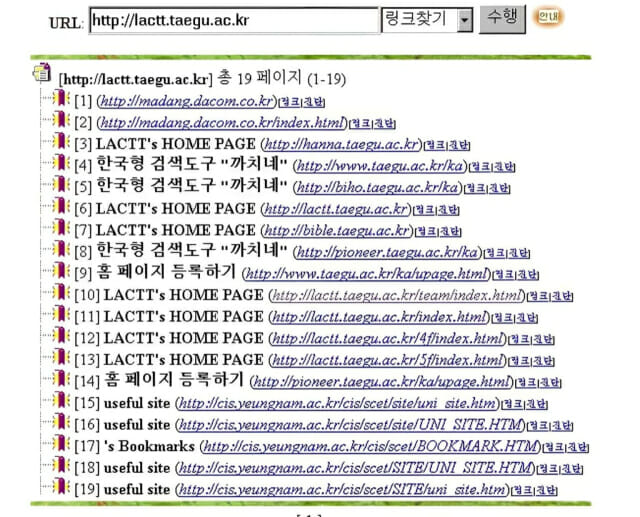This screenshot has width=640, height=517.
Task: Open the http://madang.dacom.co.kr/index.html link
Action: pyautogui.click(x=221, y=123)
